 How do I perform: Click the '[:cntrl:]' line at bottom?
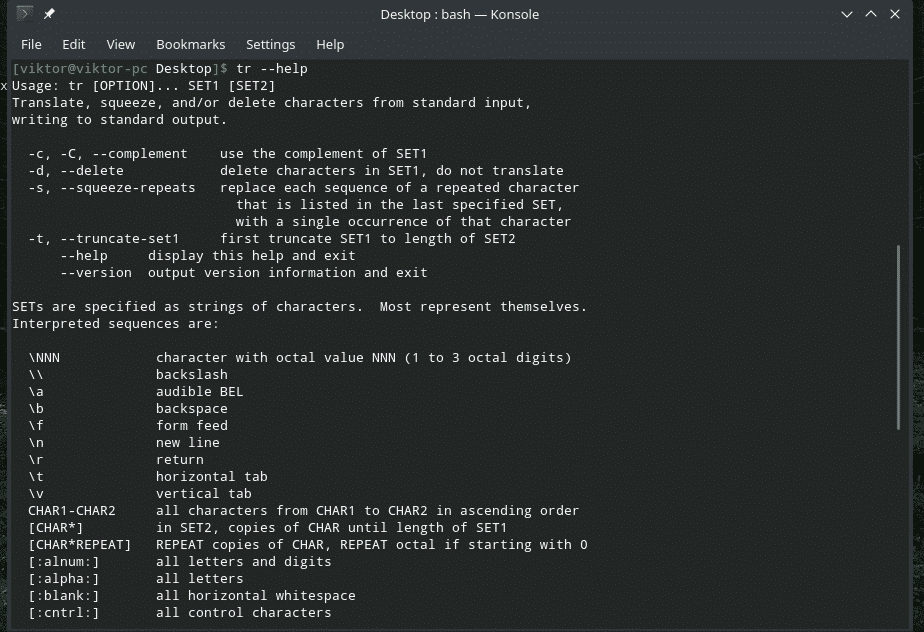coord(64,613)
